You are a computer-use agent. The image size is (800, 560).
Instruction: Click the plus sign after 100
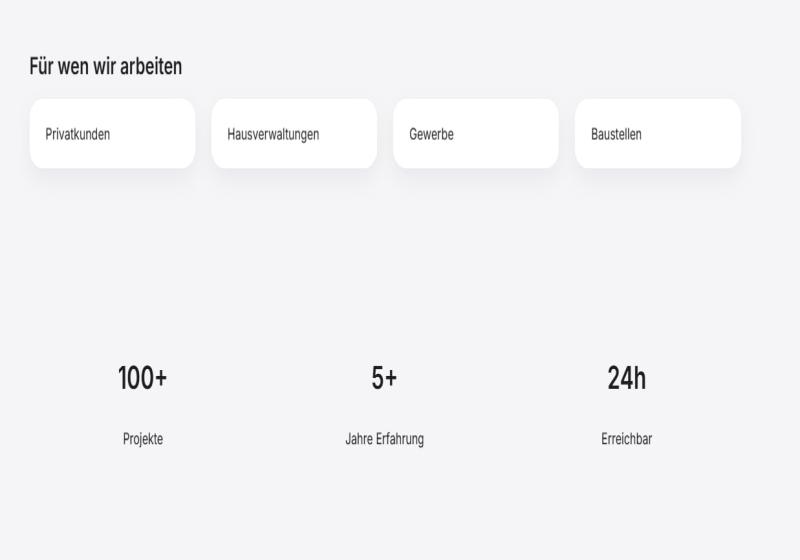coord(160,379)
